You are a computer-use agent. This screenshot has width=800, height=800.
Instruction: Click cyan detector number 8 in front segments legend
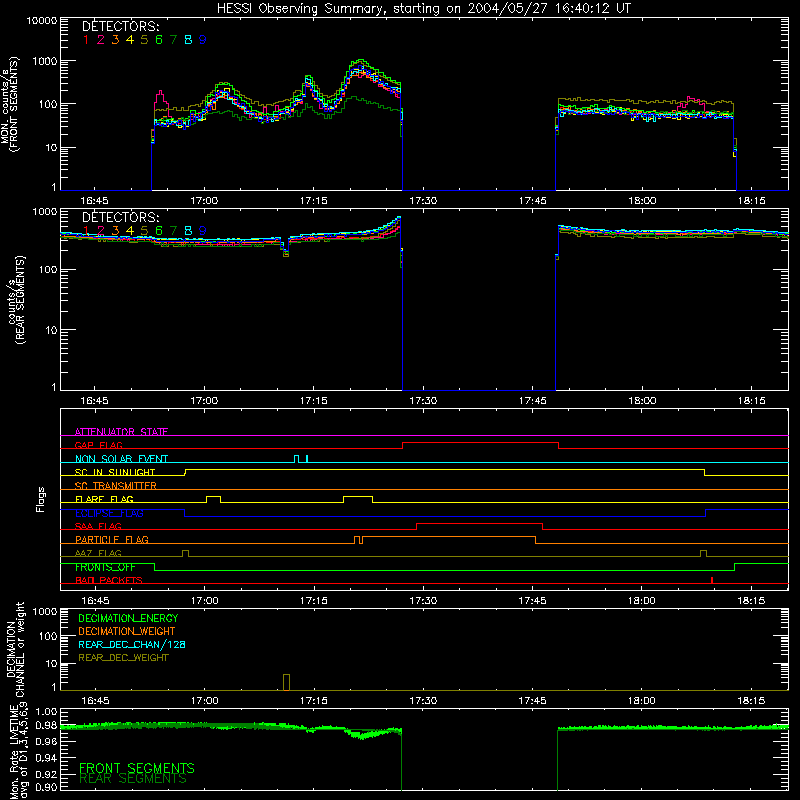(188, 40)
